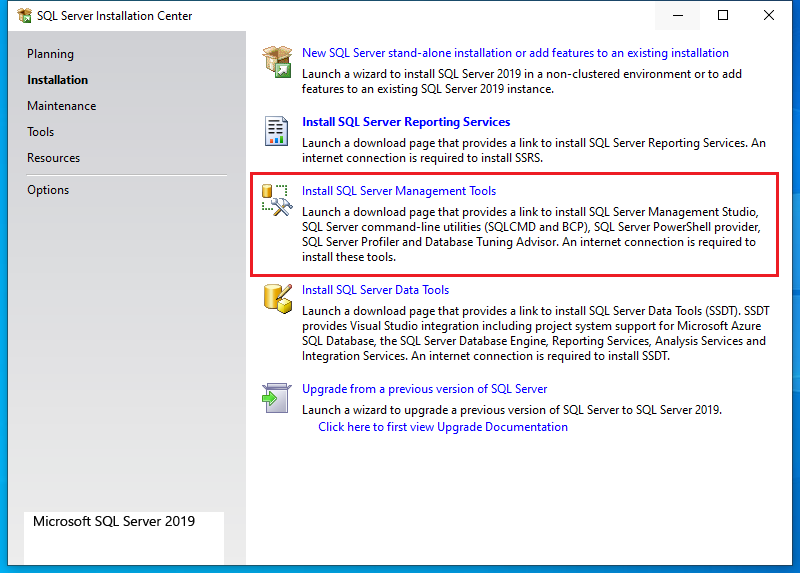Start Upgrade from a previous version link
800x573 pixels.
point(424,389)
